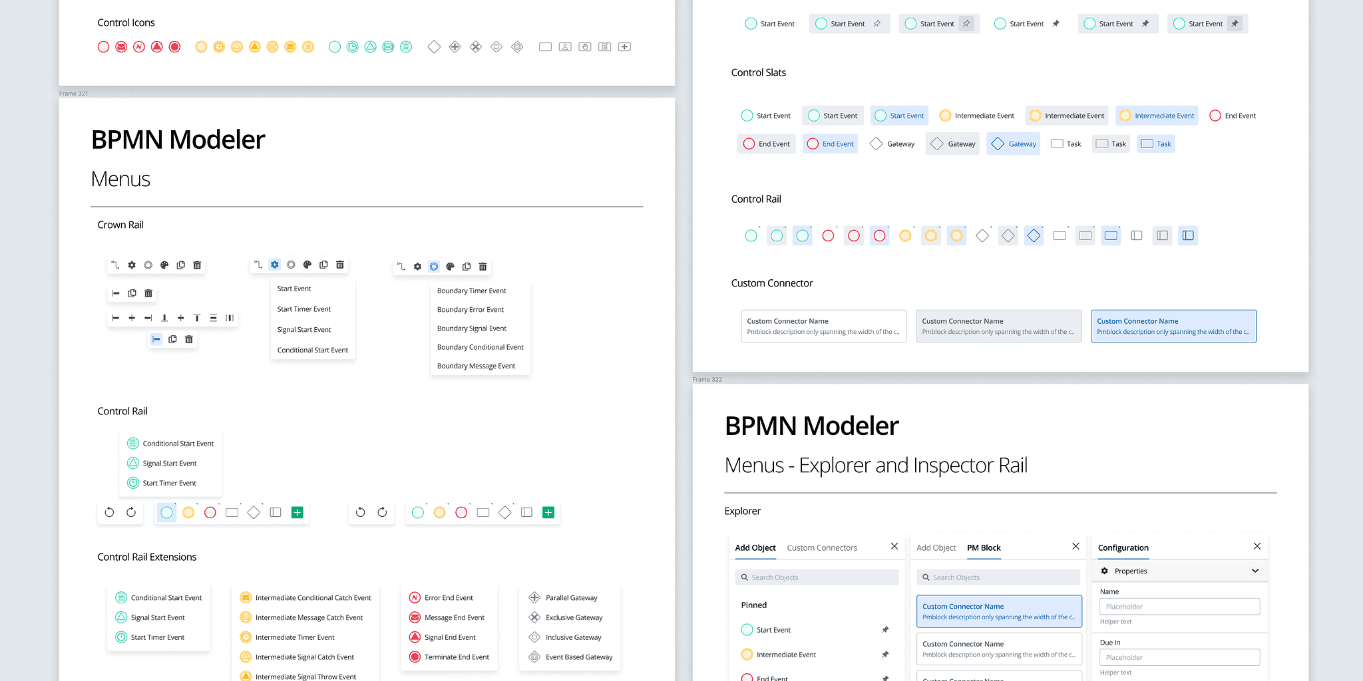Toggle the highlighted gear icon in the second crown rail
The width and height of the screenshot is (1363, 681).
tap(274, 266)
